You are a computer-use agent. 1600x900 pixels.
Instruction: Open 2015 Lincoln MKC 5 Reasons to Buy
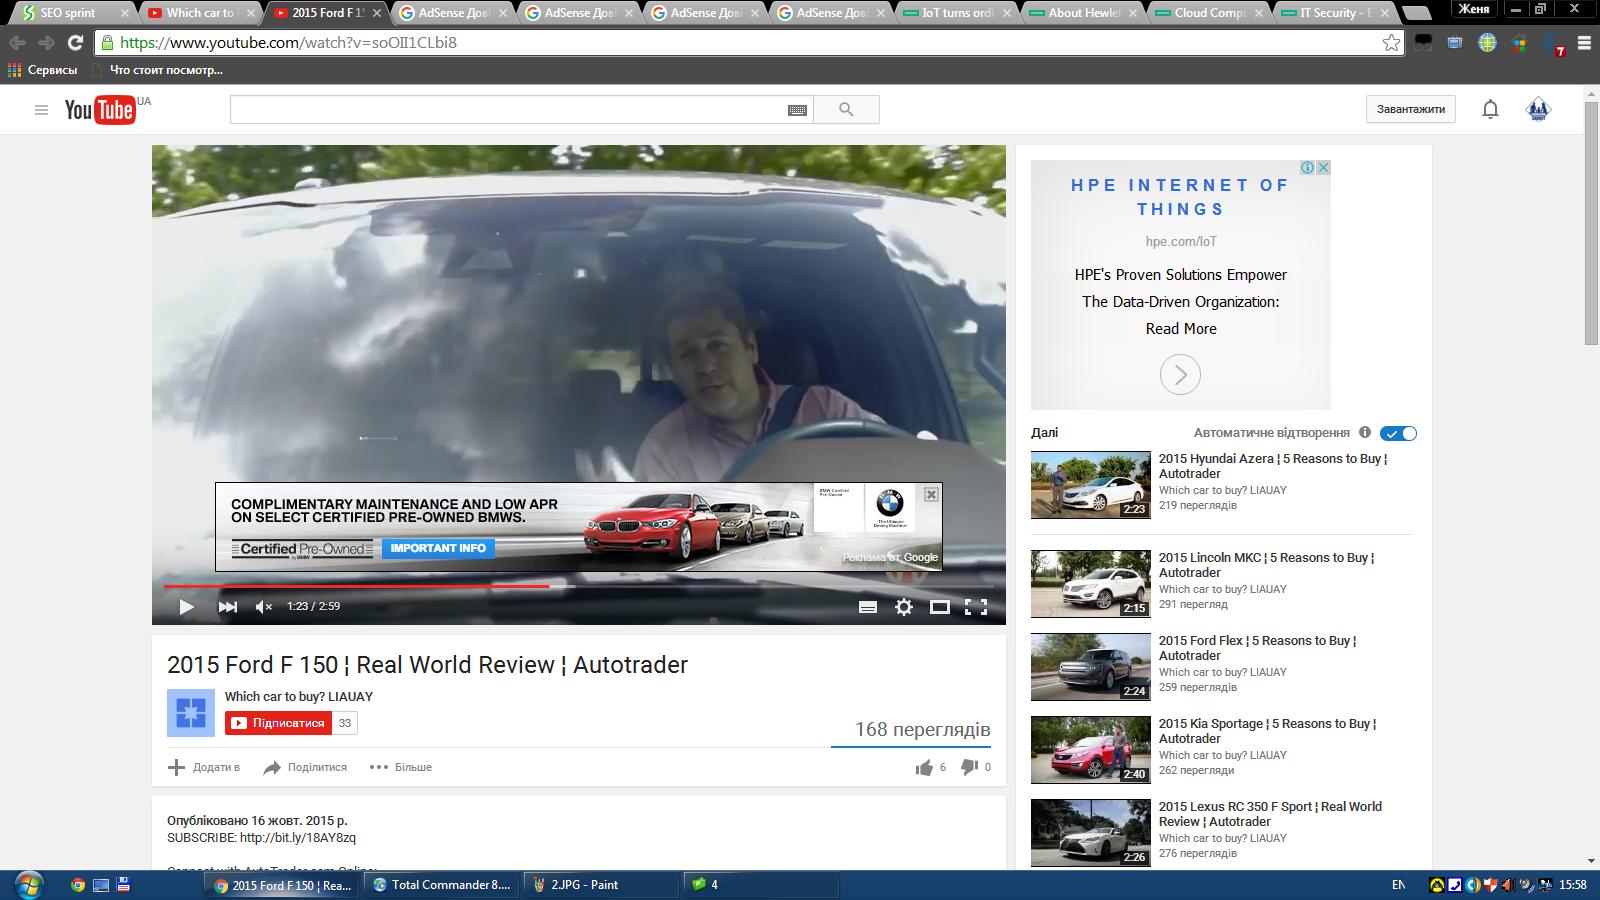(1266, 565)
